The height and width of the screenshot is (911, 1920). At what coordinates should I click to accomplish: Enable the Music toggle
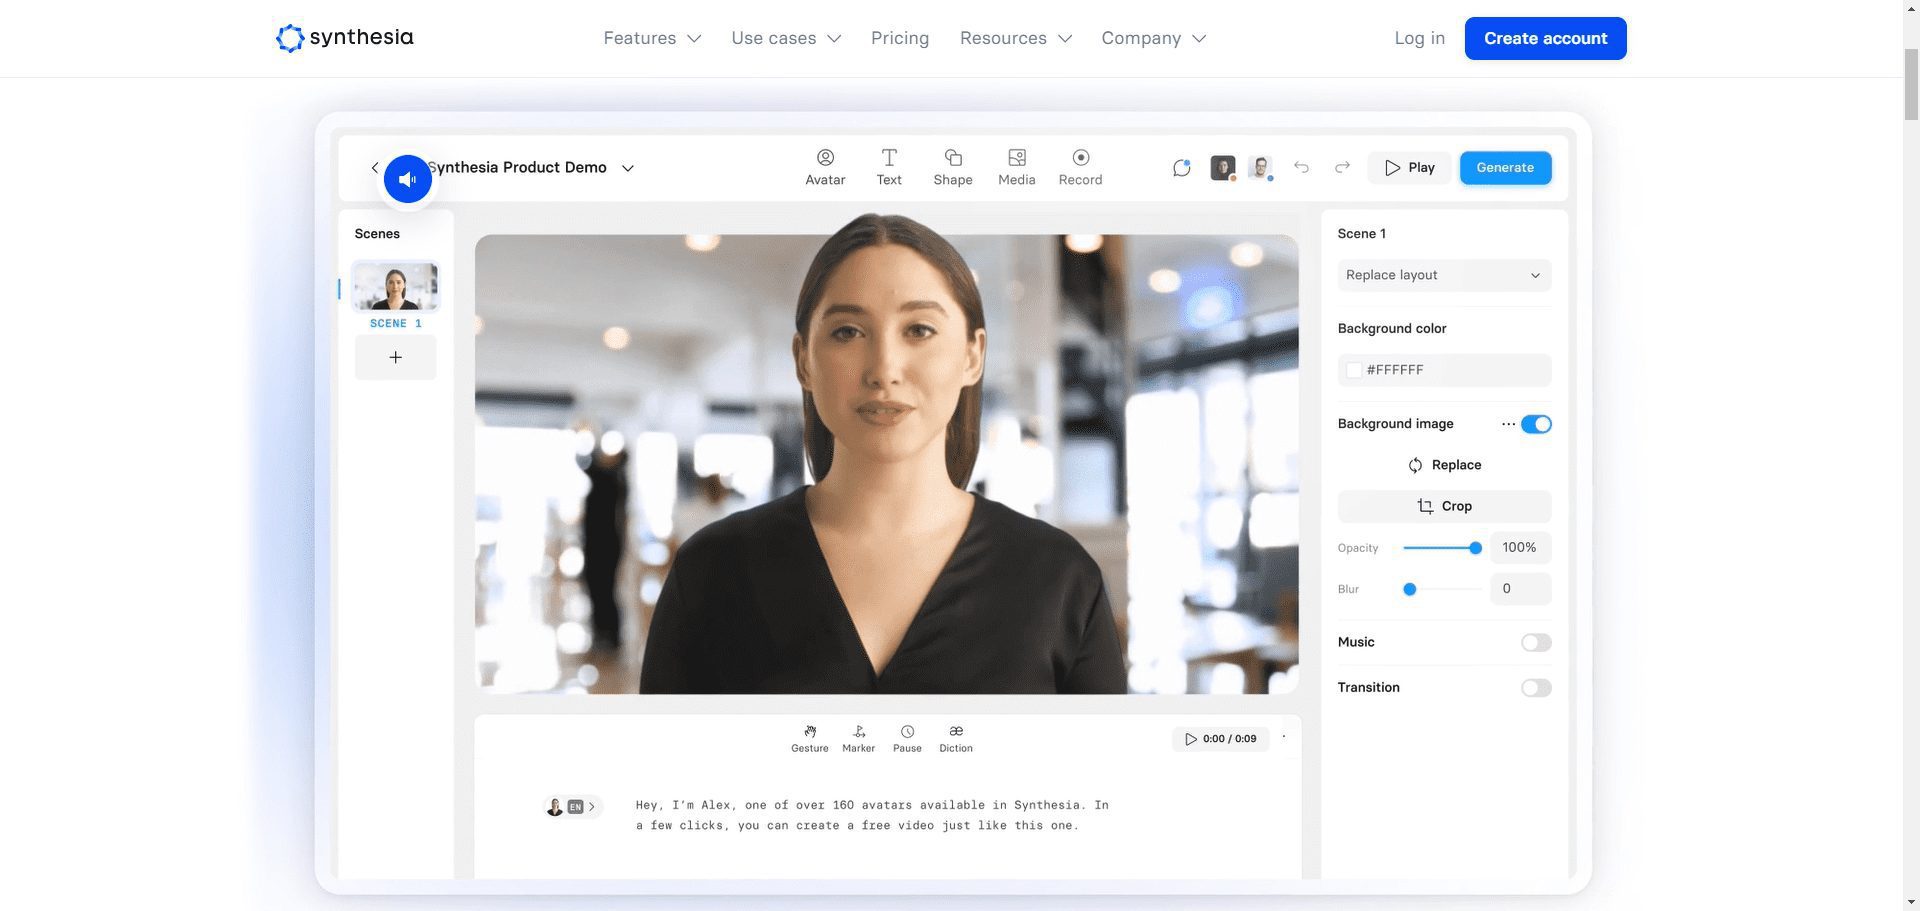coord(1536,643)
